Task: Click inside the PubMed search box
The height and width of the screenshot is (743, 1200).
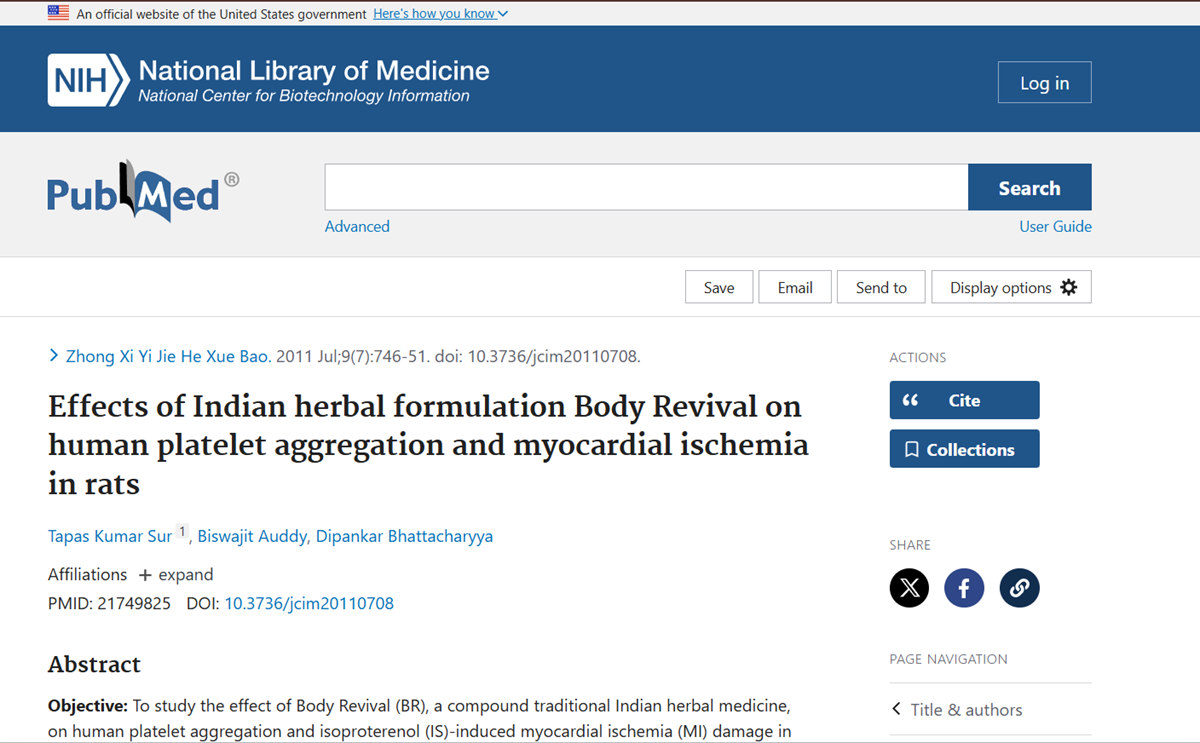Action: coord(645,187)
